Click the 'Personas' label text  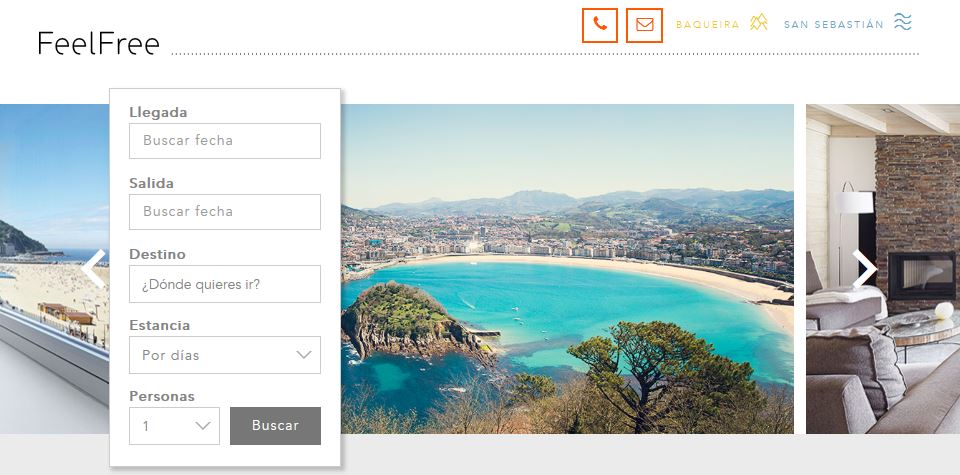pos(162,396)
